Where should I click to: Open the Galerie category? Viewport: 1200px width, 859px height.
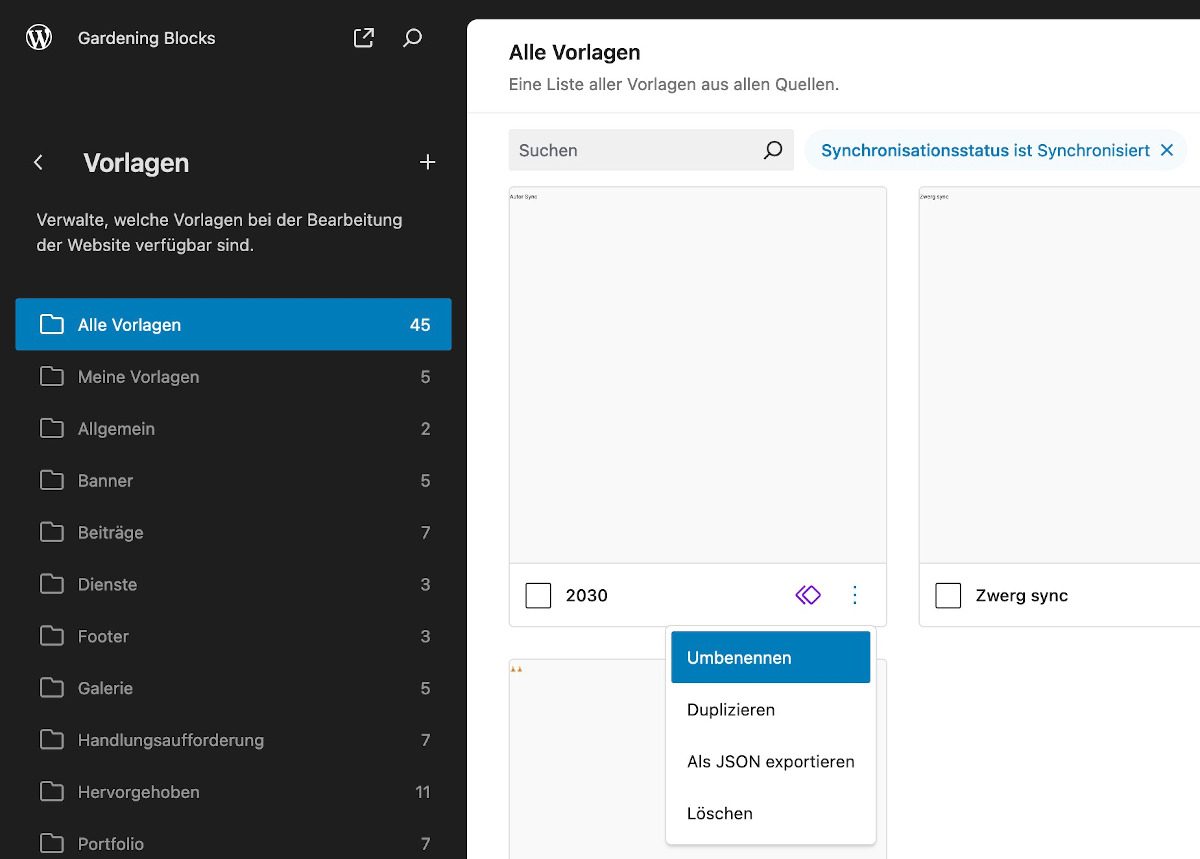coord(234,688)
